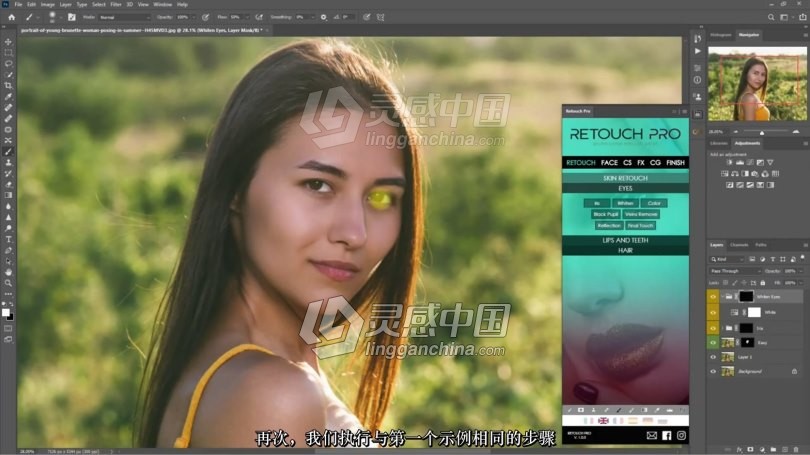Open the Smoothing value dropdown
Viewport: 810px width, 455px height.
(313, 17)
